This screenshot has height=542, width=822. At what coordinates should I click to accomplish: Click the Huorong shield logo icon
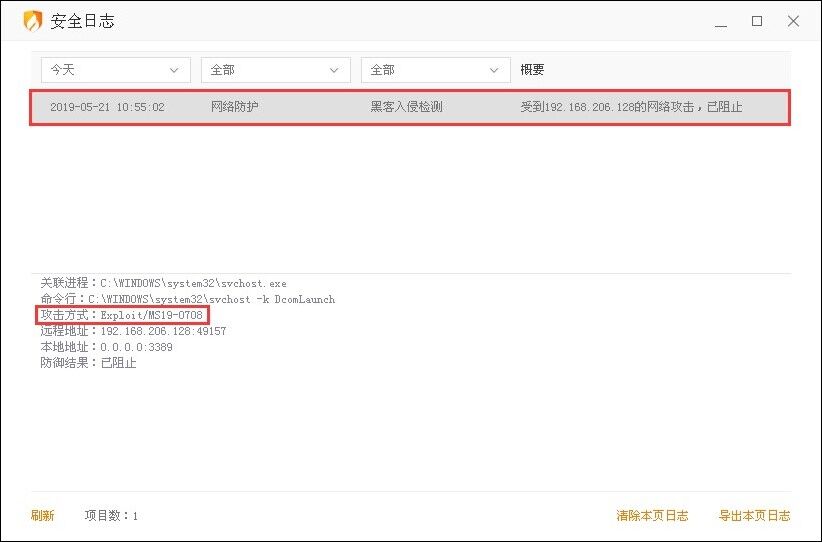pyautogui.click(x=33, y=21)
